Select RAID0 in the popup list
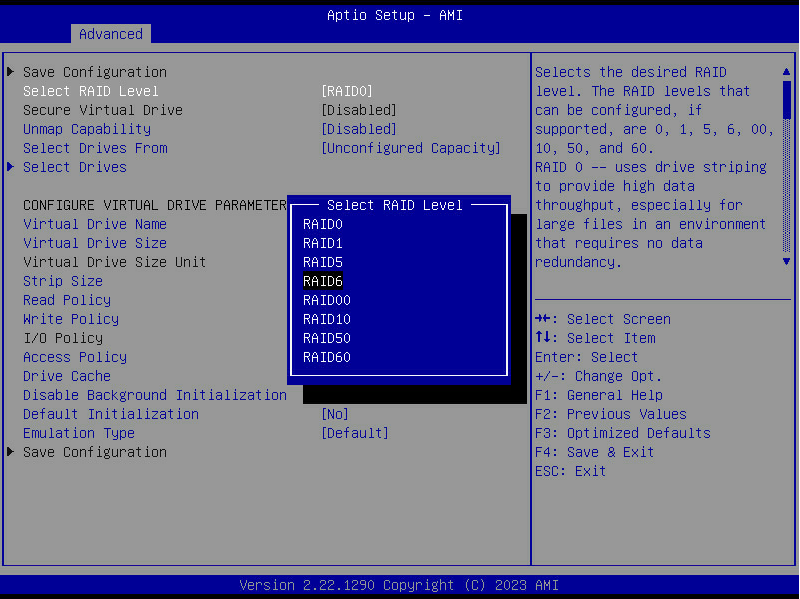Screen dimensions: 800x599 pyautogui.click(x=323, y=224)
